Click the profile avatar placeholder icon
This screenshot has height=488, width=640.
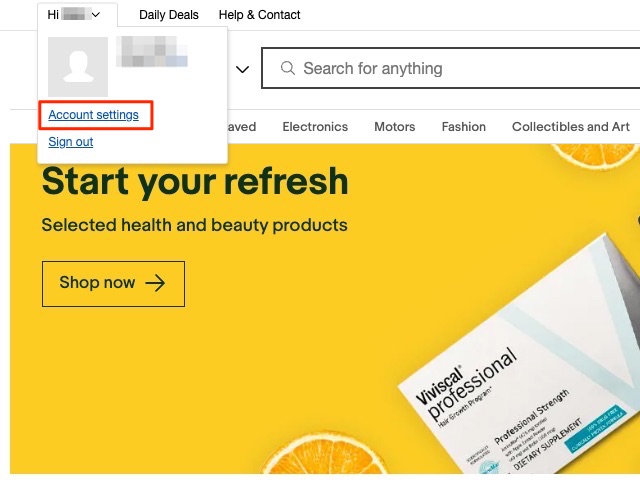click(x=78, y=66)
